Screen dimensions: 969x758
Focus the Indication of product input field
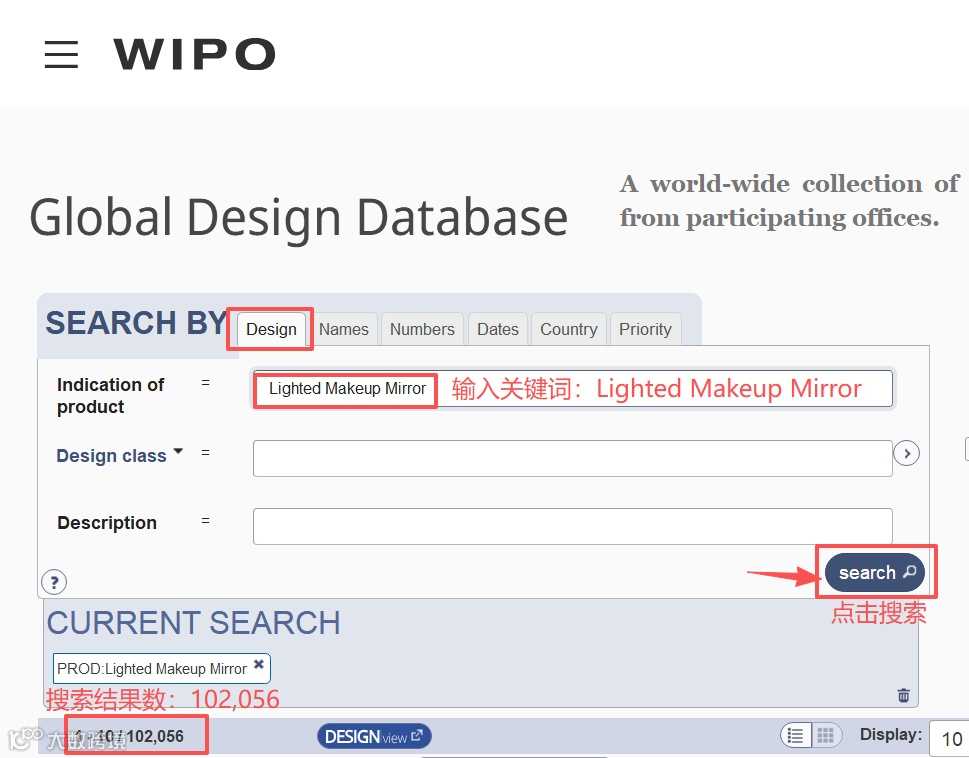coord(573,389)
